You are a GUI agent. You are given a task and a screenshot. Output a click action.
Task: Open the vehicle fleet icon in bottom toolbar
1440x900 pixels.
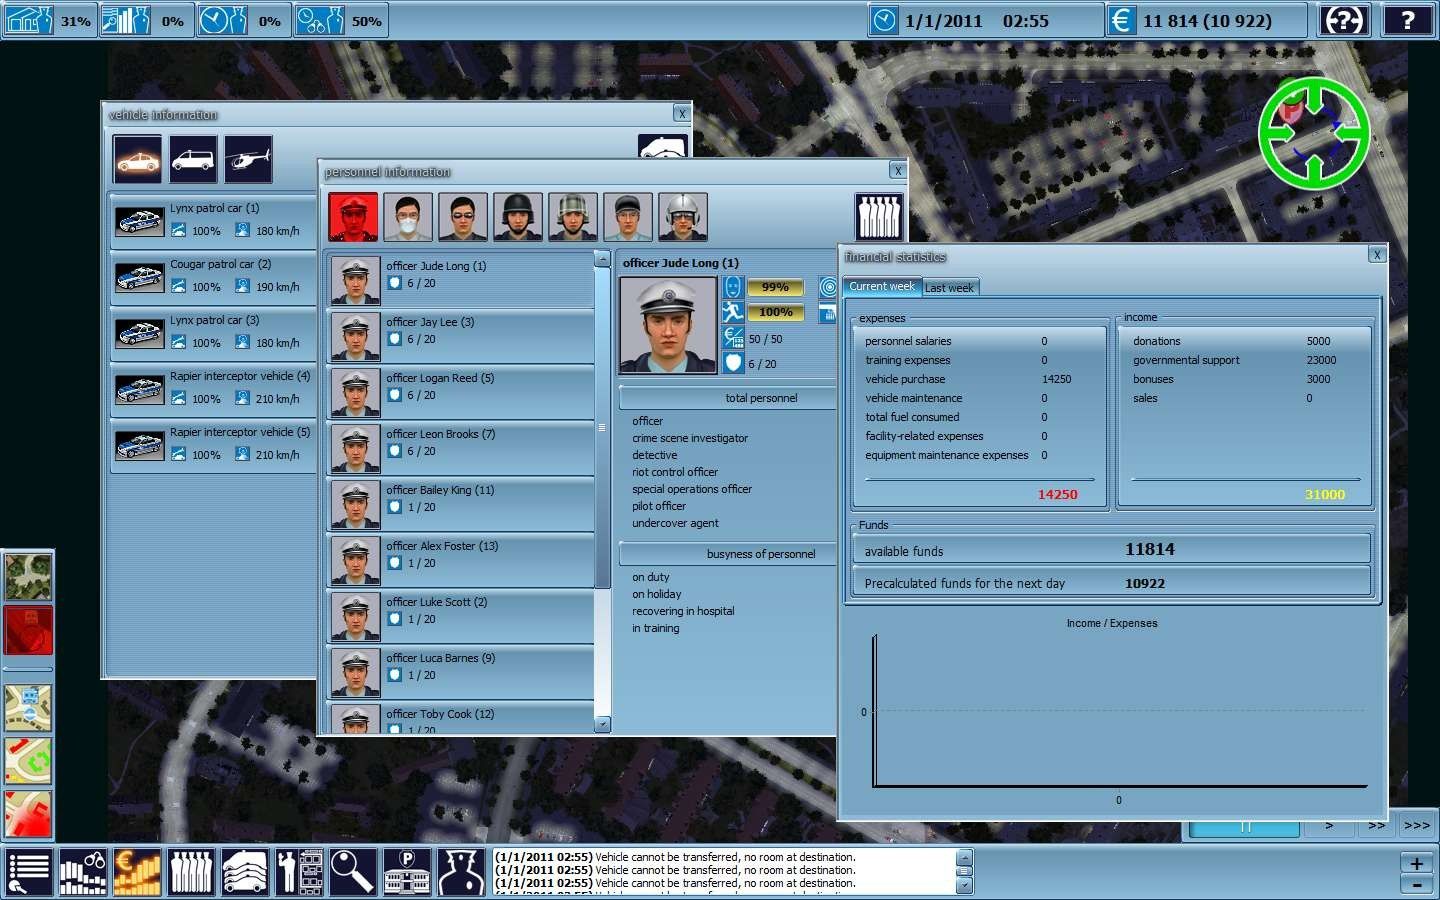[245, 871]
